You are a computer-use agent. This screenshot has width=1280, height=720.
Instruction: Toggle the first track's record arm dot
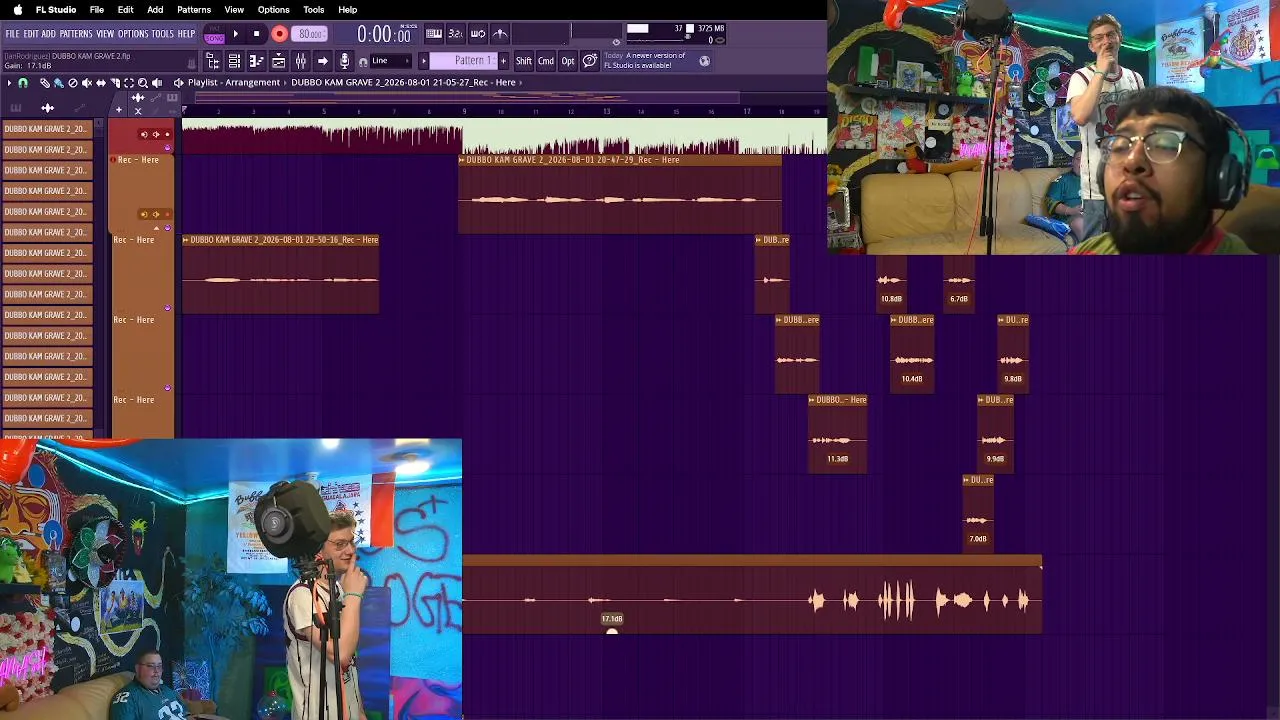[x=167, y=134]
